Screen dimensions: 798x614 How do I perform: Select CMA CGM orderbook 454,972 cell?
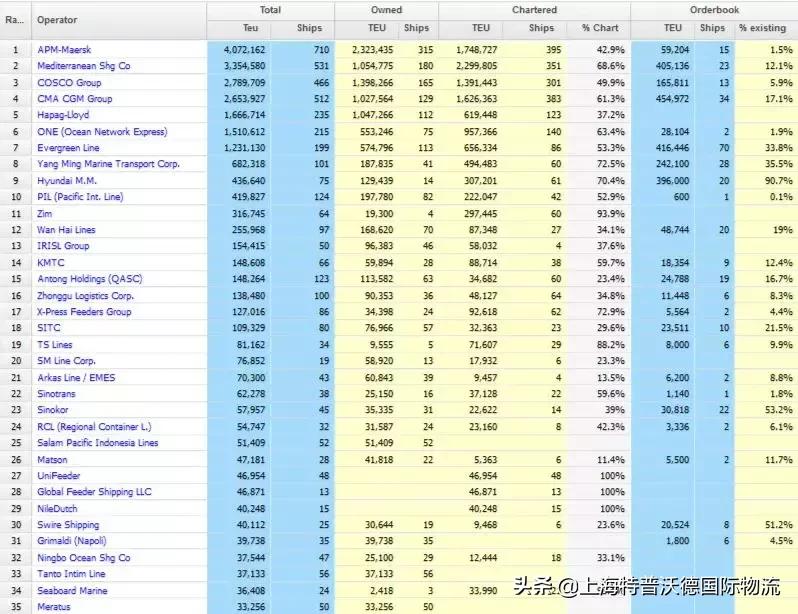(663, 99)
